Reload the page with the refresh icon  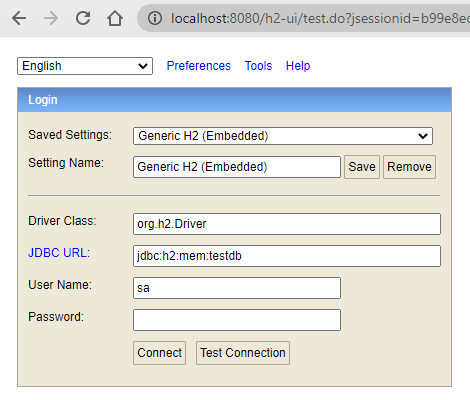83,18
